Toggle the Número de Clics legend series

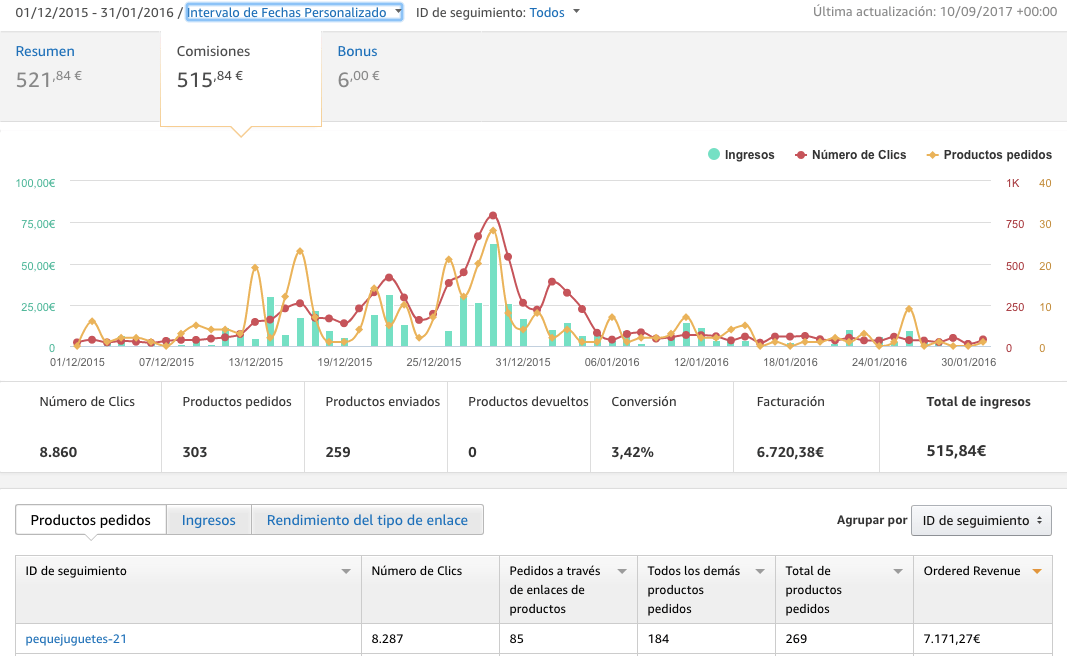click(851, 154)
